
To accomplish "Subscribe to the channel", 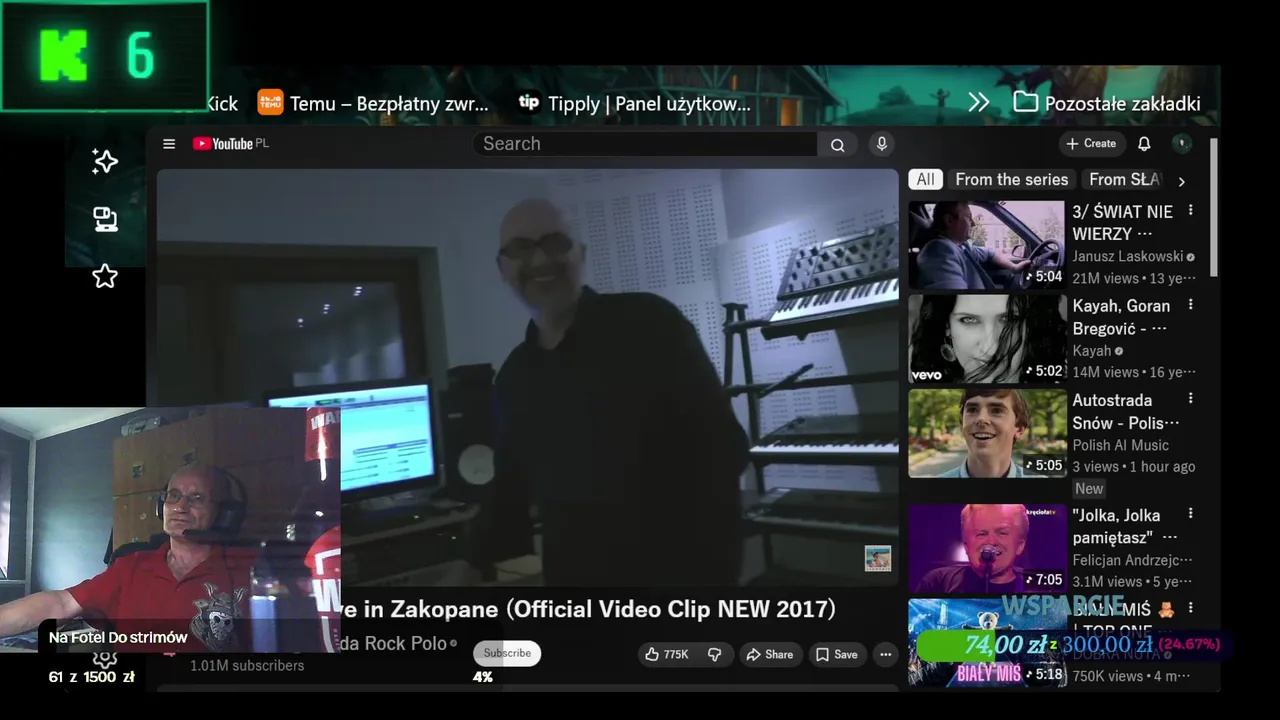I will point(507,653).
